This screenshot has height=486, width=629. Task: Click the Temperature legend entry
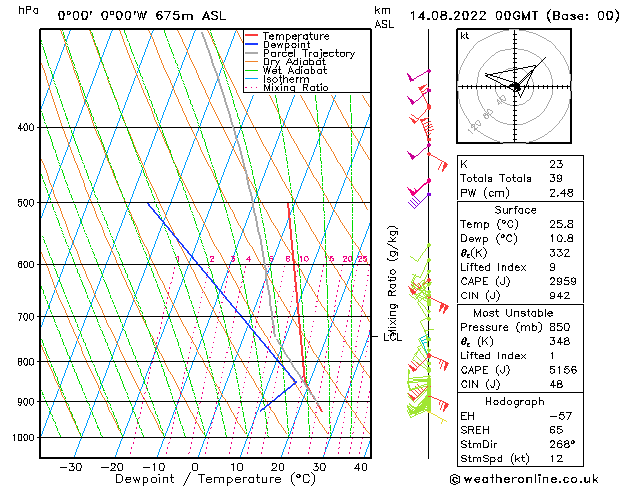point(287,36)
